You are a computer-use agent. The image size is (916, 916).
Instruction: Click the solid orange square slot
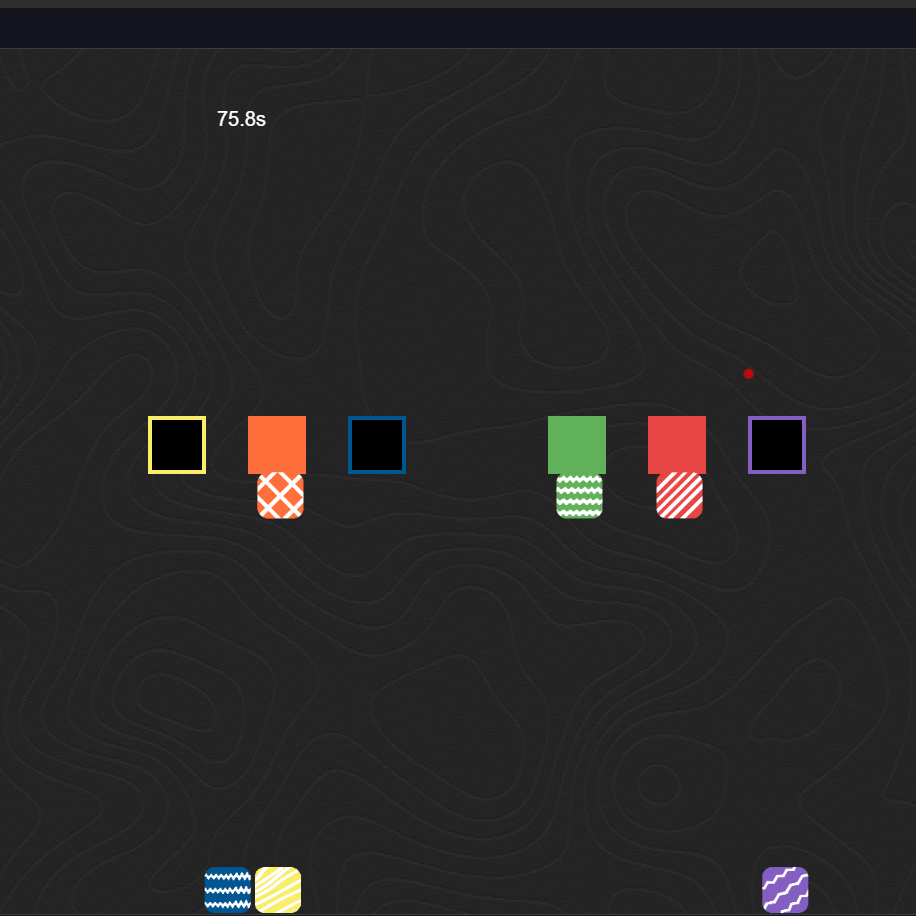tap(277, 445)
